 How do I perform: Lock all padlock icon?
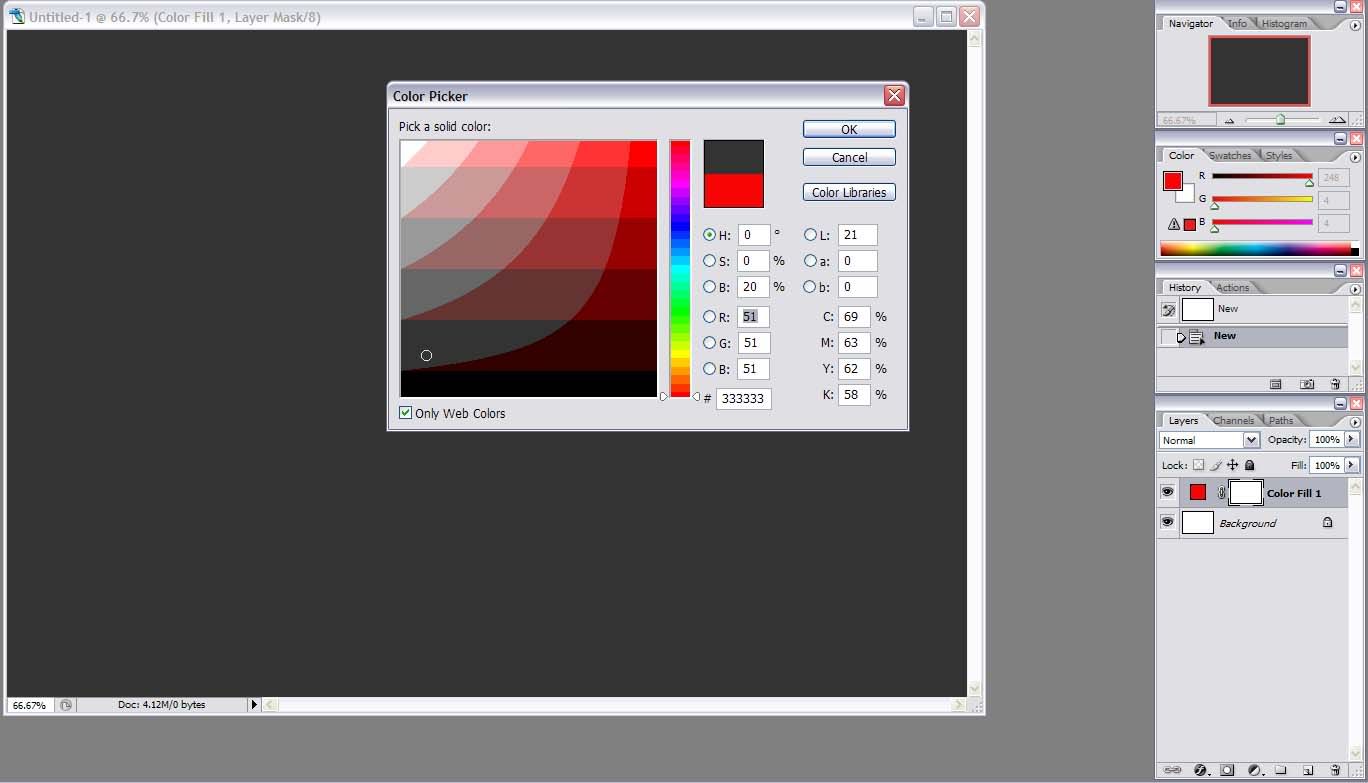click(1250, 465)
